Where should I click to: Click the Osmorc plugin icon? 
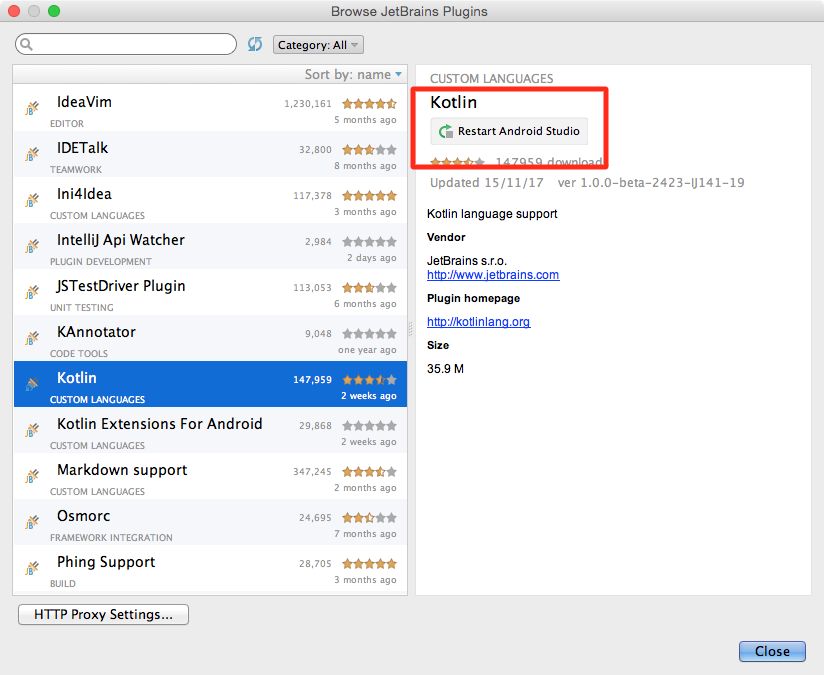point(32,522)
